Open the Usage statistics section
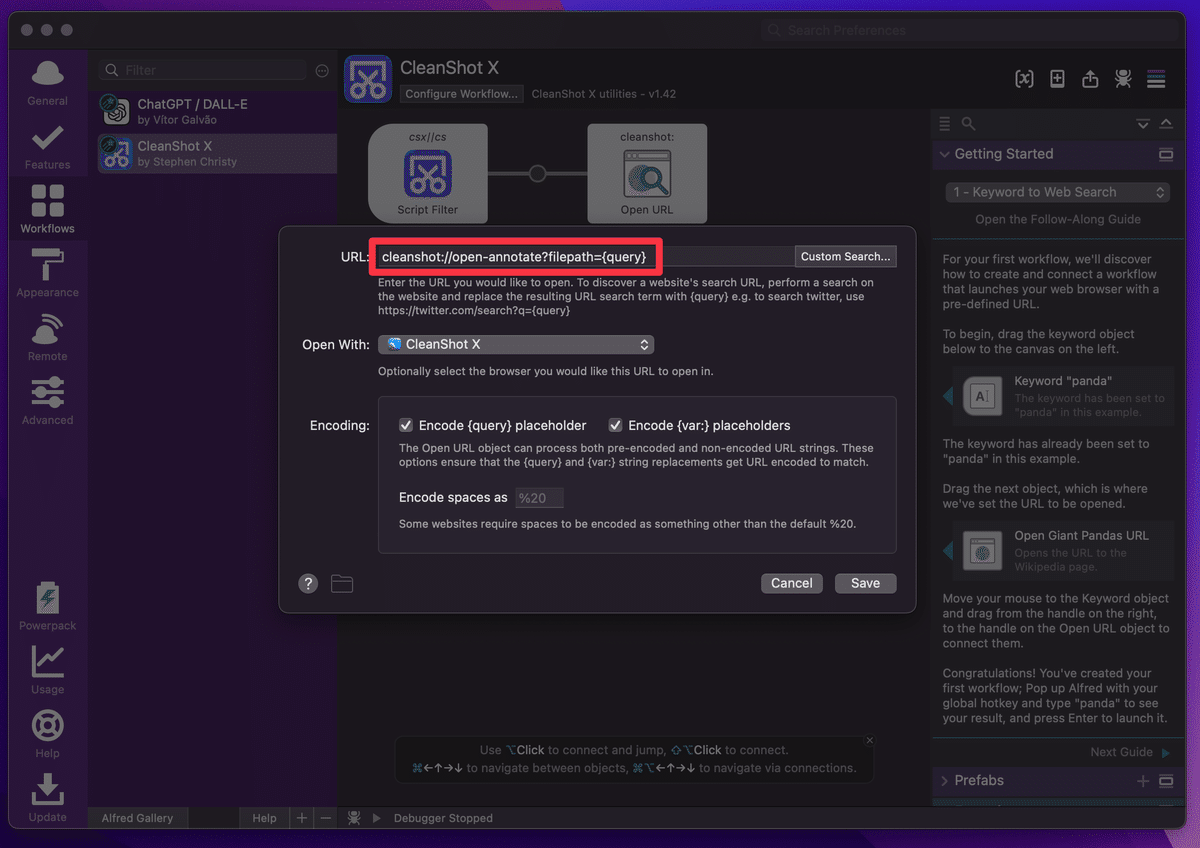 coord(47,670)
